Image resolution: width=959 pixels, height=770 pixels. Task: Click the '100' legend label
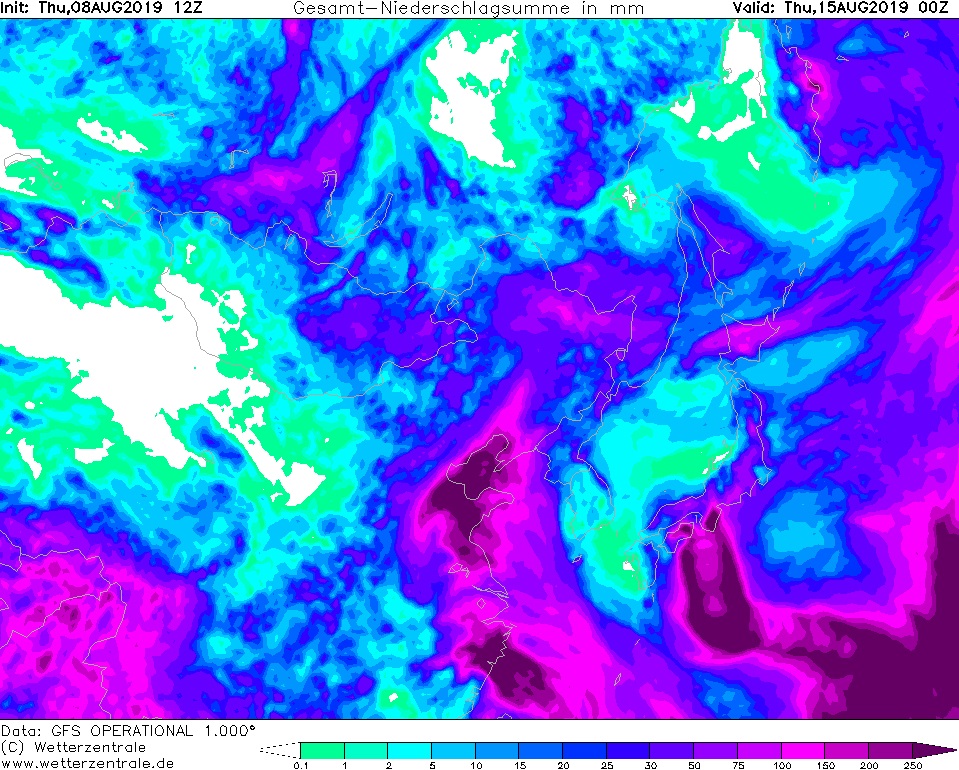click(x=782, y=765)
